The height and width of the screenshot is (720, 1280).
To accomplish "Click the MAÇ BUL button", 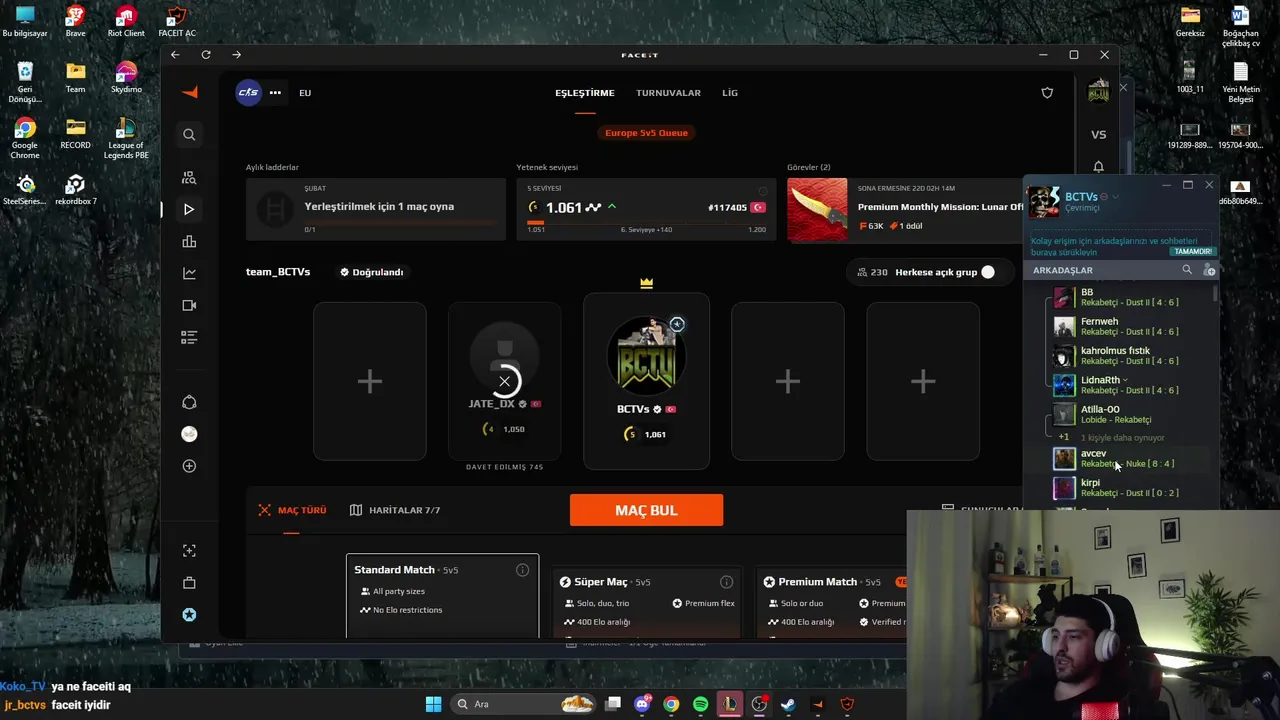I will pyautogui.click(x=646, y=510).
